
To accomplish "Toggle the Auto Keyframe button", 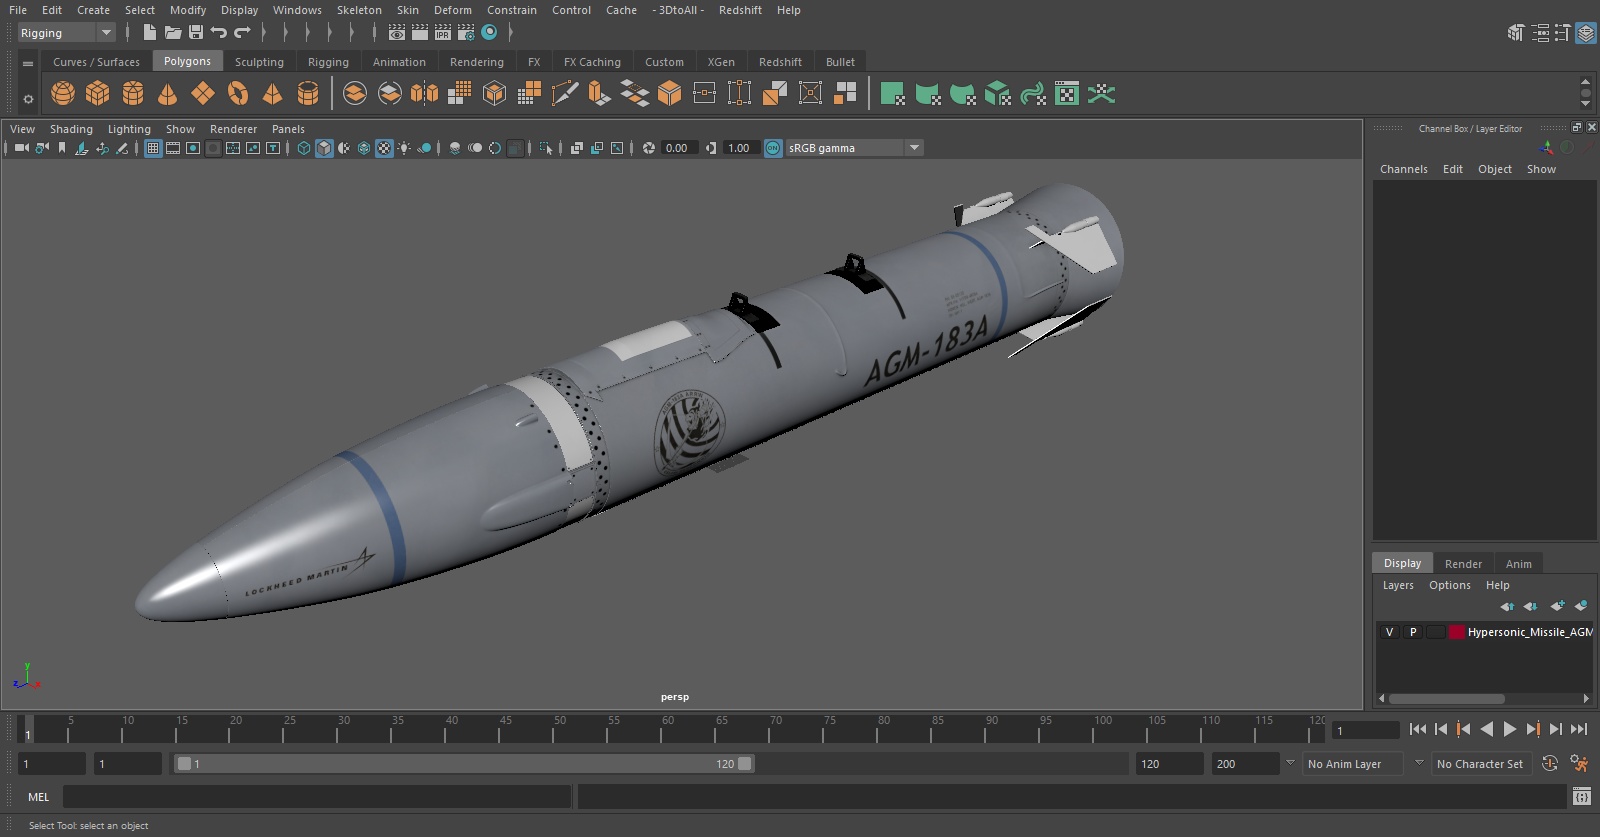I will pos(1550,764).
